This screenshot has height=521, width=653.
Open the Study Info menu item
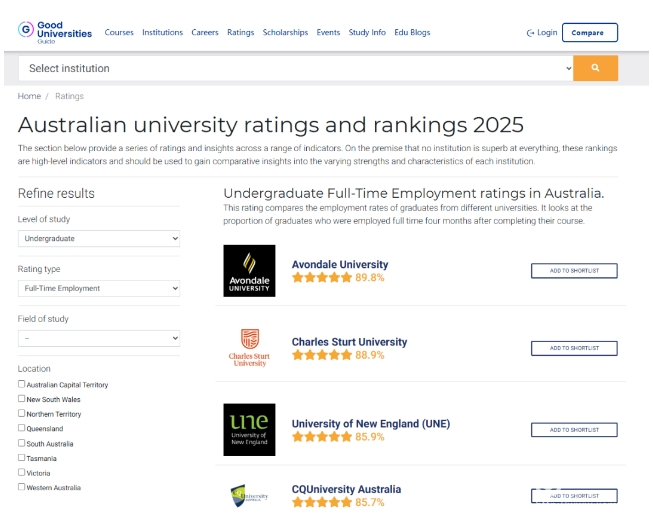point(367,32)
